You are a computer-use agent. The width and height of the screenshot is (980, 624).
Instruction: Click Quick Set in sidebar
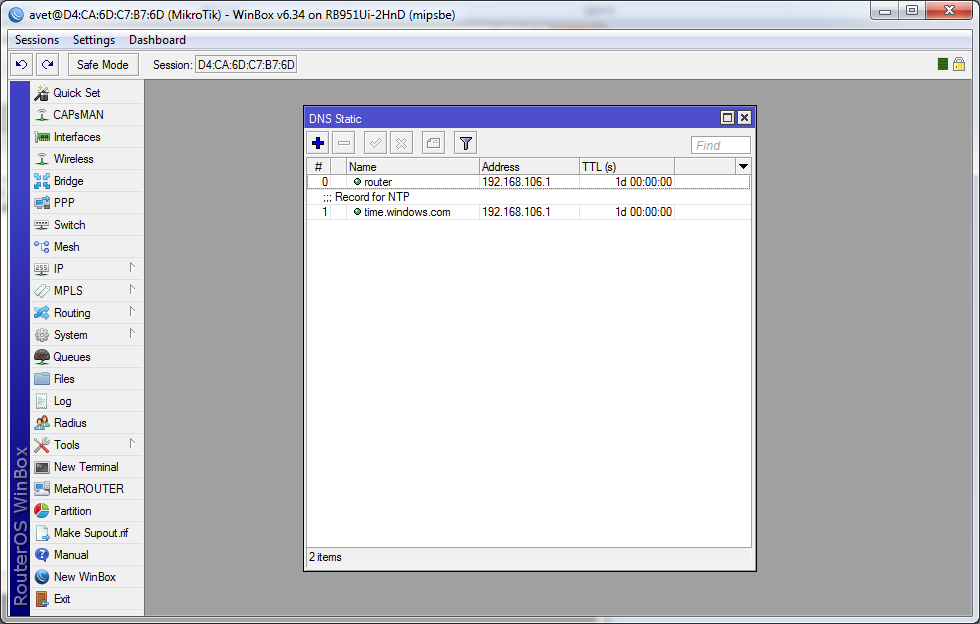pos(77,93)
